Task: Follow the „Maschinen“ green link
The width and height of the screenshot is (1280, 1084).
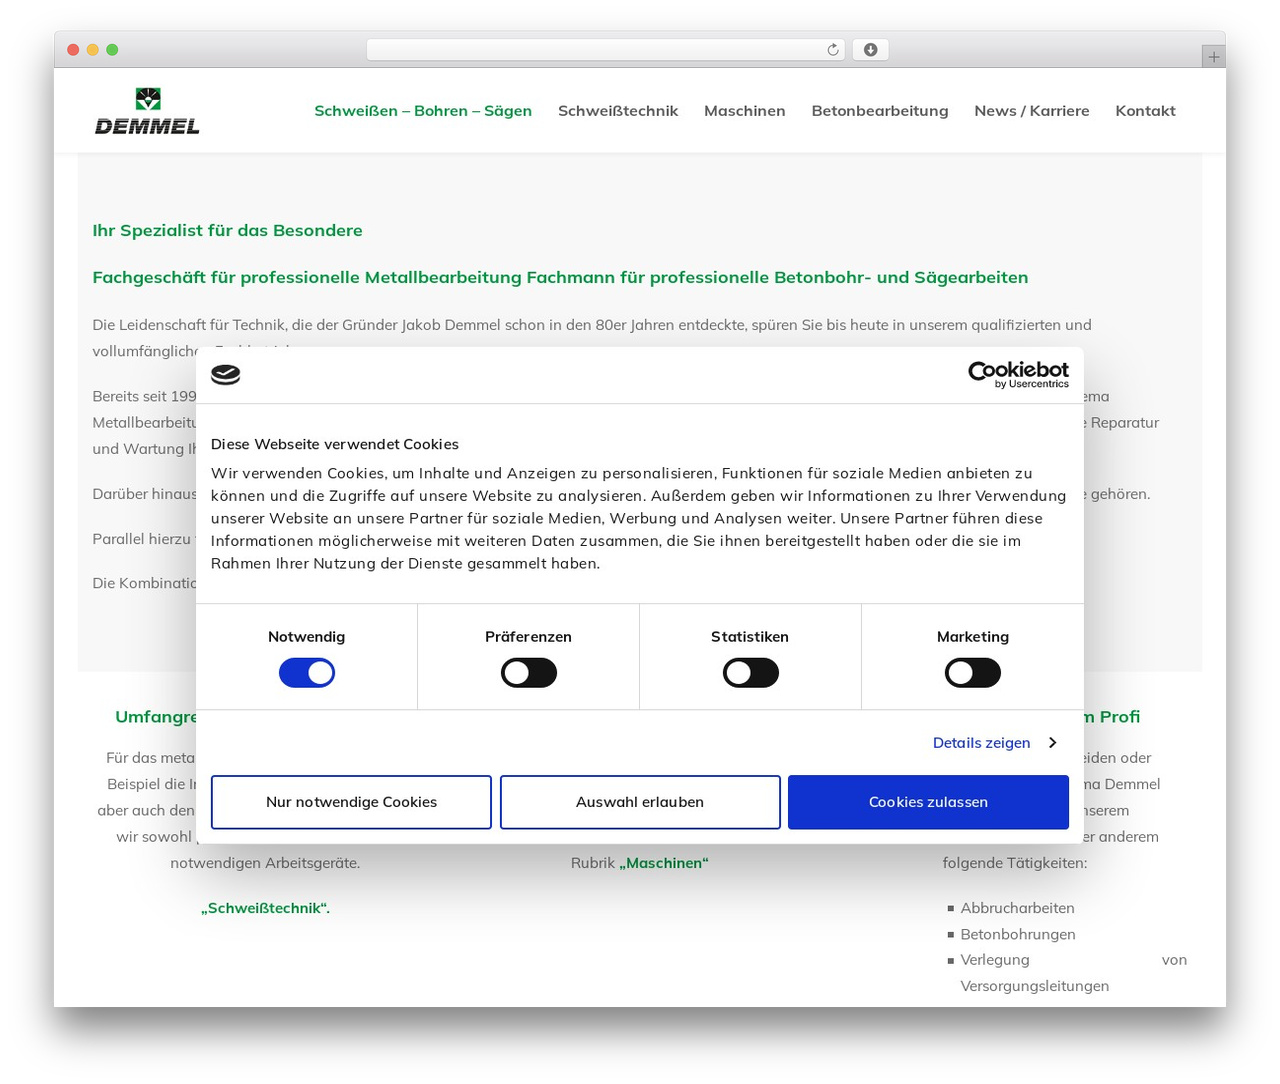Action: (x=664, y=863)
